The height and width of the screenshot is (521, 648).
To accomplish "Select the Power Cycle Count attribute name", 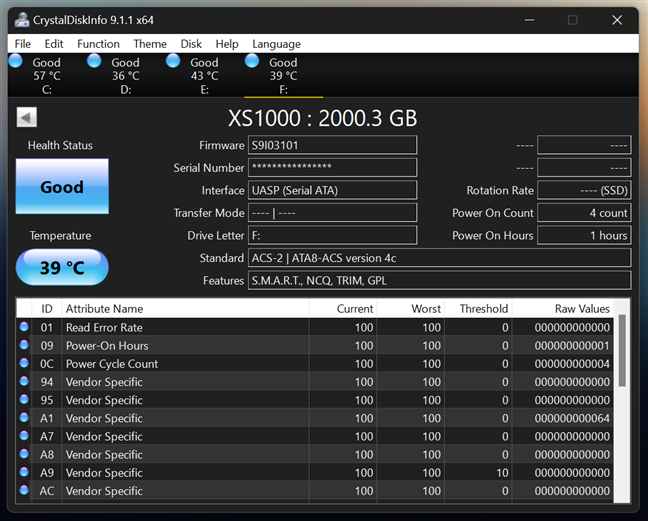I will pos(112,364).
